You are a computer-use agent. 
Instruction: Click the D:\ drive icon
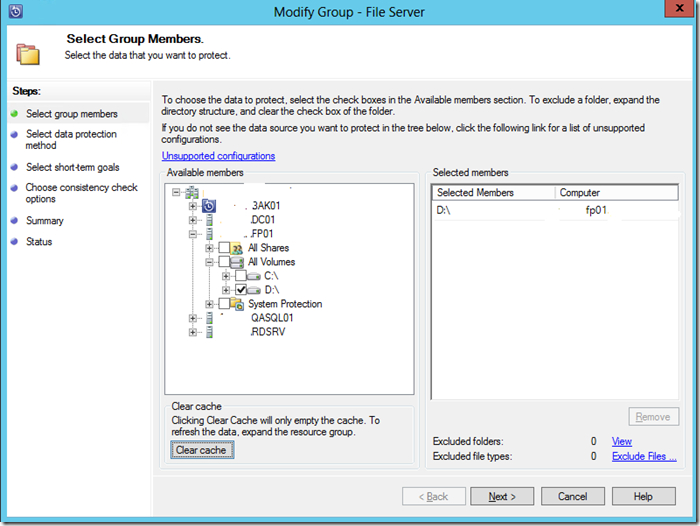(254, 290)
